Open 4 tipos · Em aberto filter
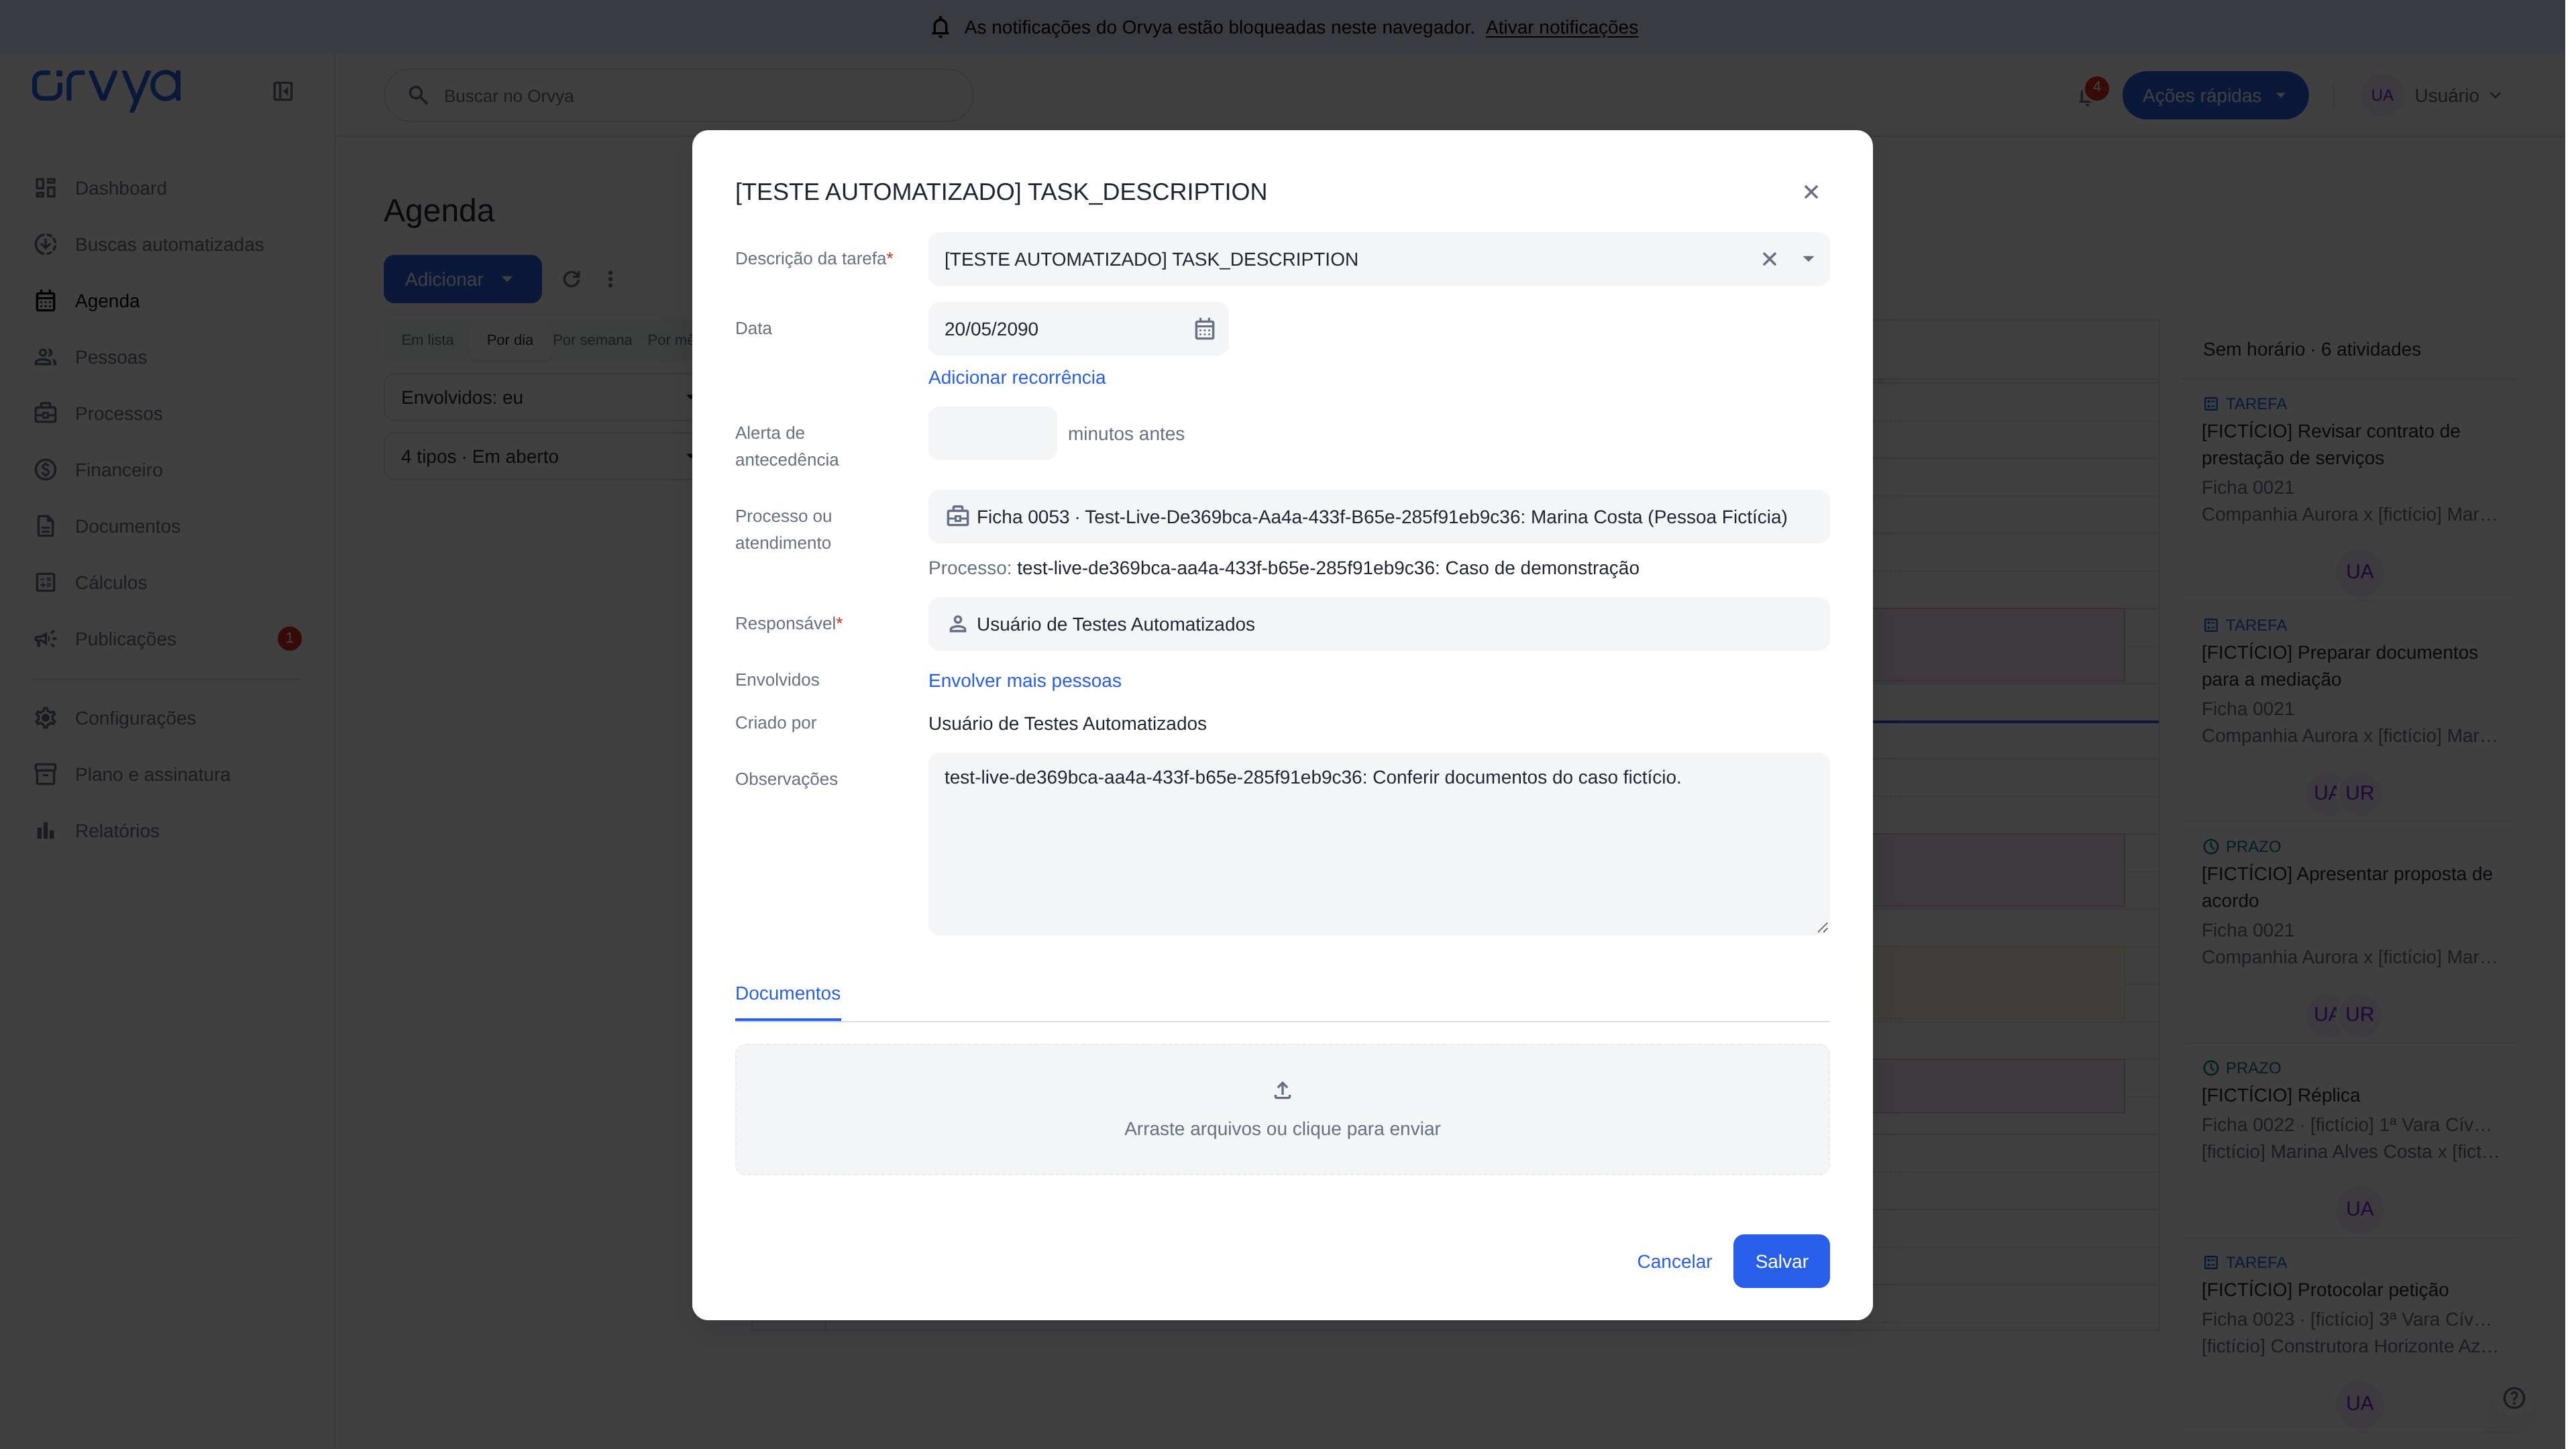 pyautogui.click(x=540, y=456)
